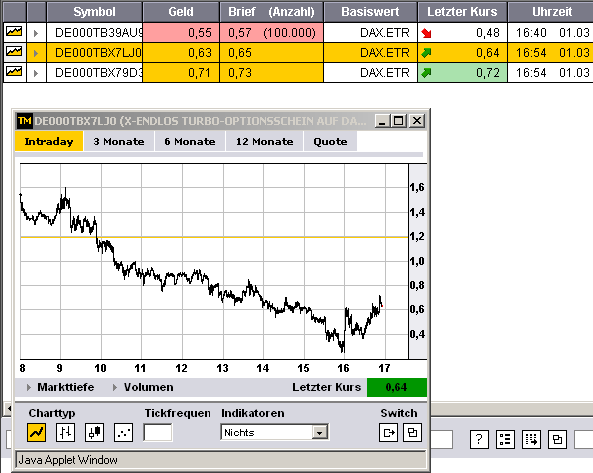The image size is (593, 473).
Task: Expand the DE000TBX79D3 row arrow
Action: coord(36,73)
